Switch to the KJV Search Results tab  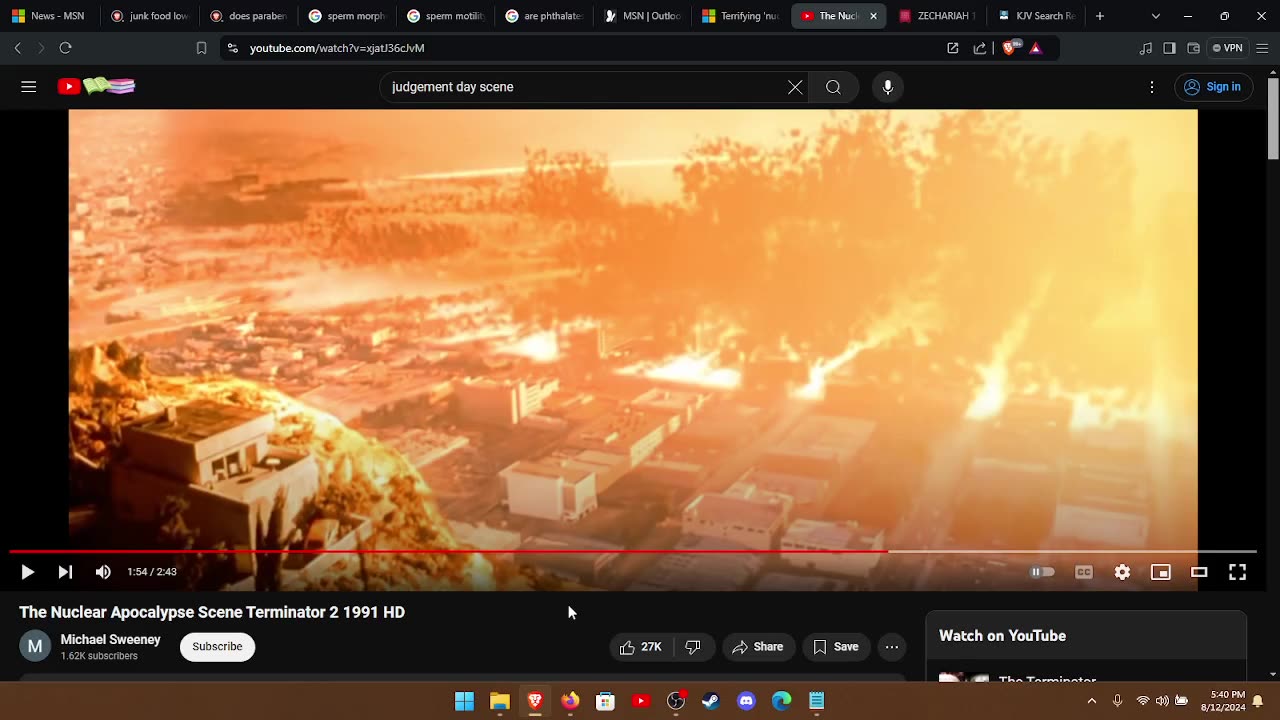[x=1035, y=16]
